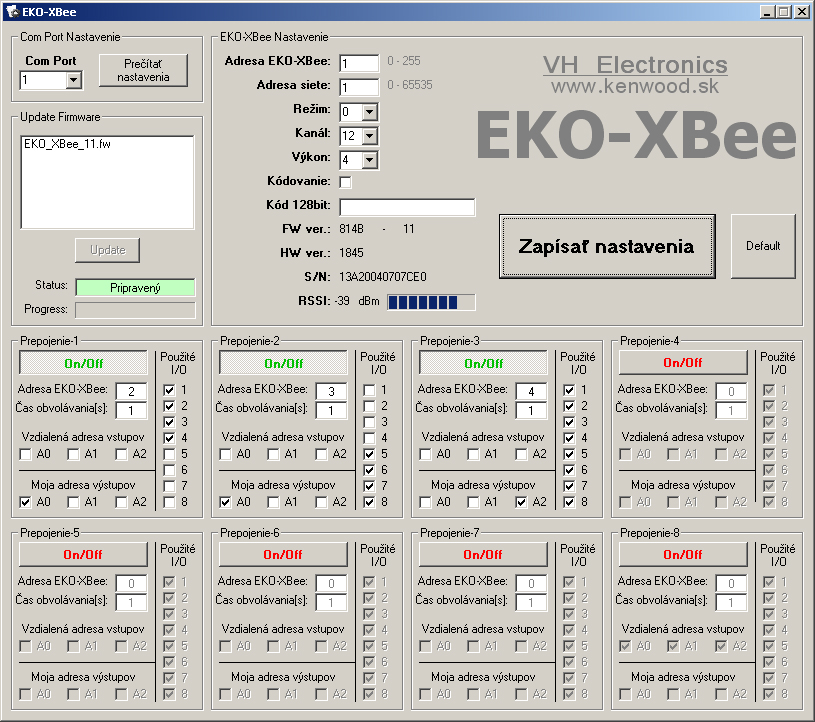Check Vzdialená adresa vstupov A0 in Prepojenie-2
Screen dimensions: 815x722
(225, 454)
